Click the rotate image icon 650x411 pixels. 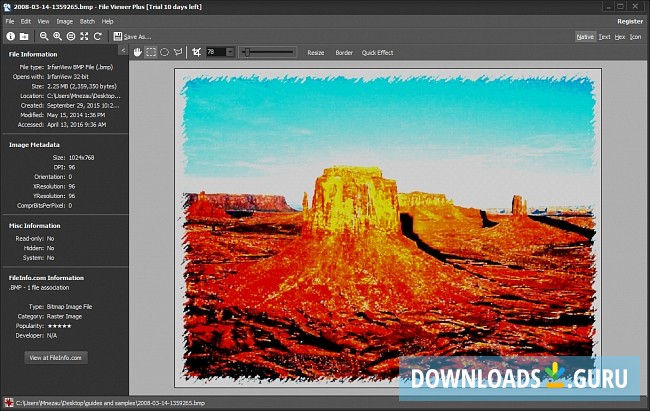click(x=98, y=36)
